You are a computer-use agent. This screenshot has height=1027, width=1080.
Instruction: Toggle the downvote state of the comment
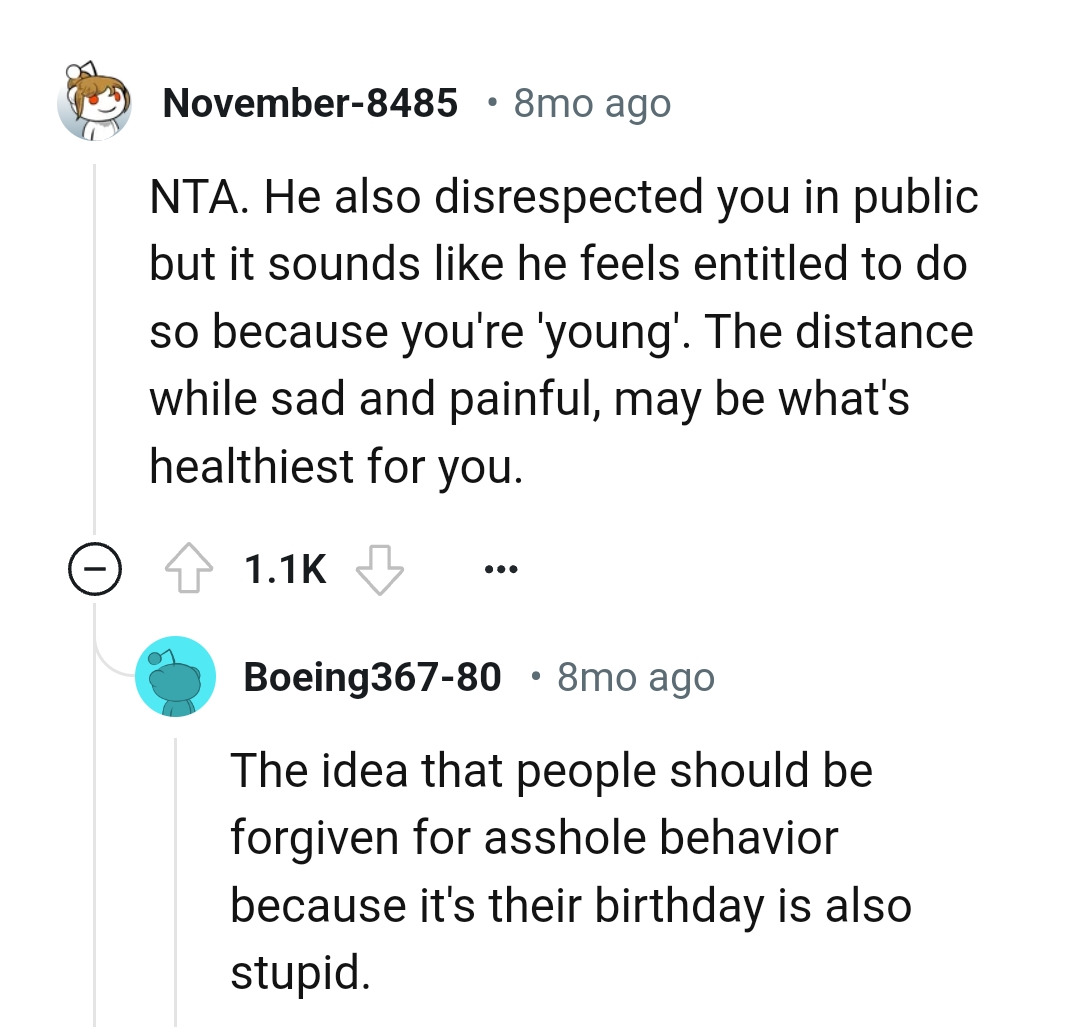click(x=379, y=567)
